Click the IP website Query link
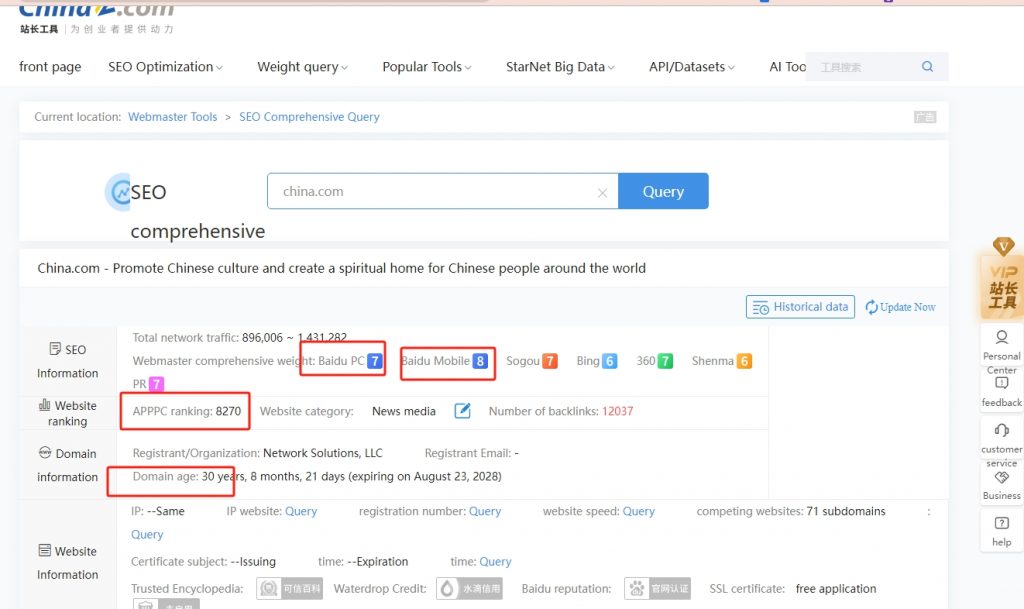Image resolution: width=1024 pixels, height=609 pixels. click(x=300, y=511)
